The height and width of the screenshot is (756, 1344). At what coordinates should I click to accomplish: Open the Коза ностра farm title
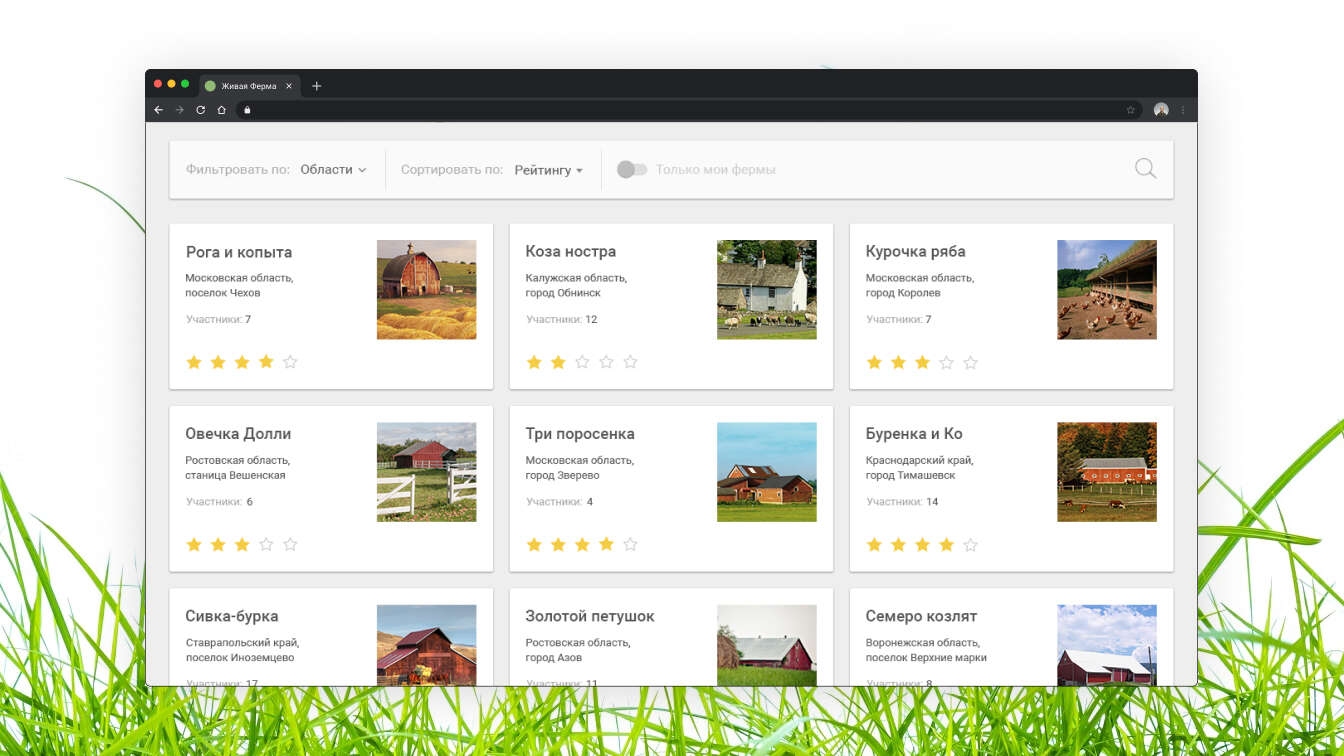pyautogui.click(x=570, y=251)
